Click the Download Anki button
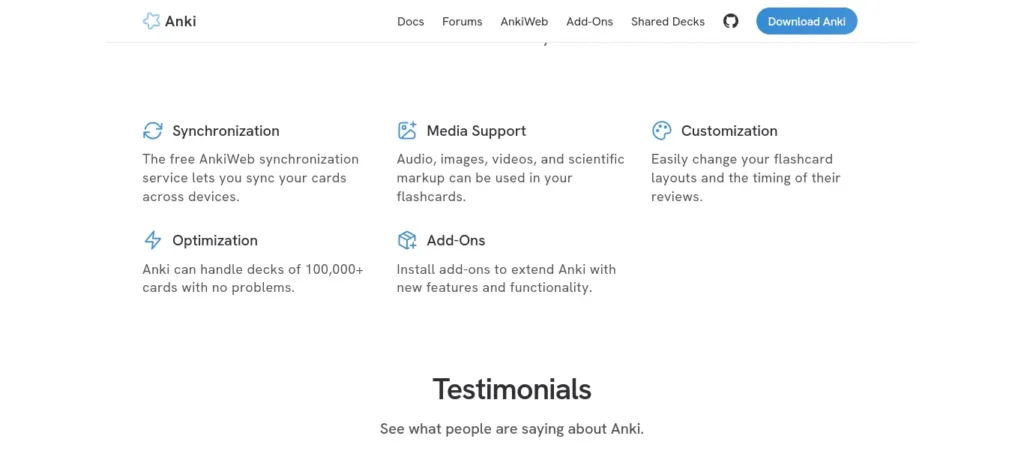Image resolution: width=1024 pixels, height=466 pixels. (807, 21)
